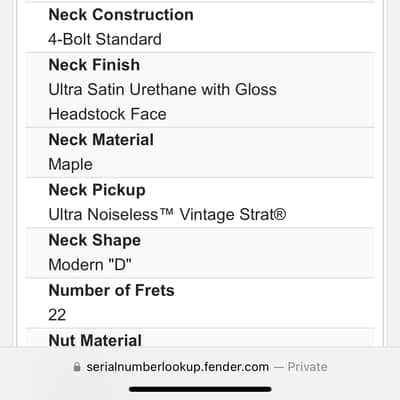The width and height of the screenshot is (400, 400).
Task: Tap the Maple value
Action: [x=71, y=165]
